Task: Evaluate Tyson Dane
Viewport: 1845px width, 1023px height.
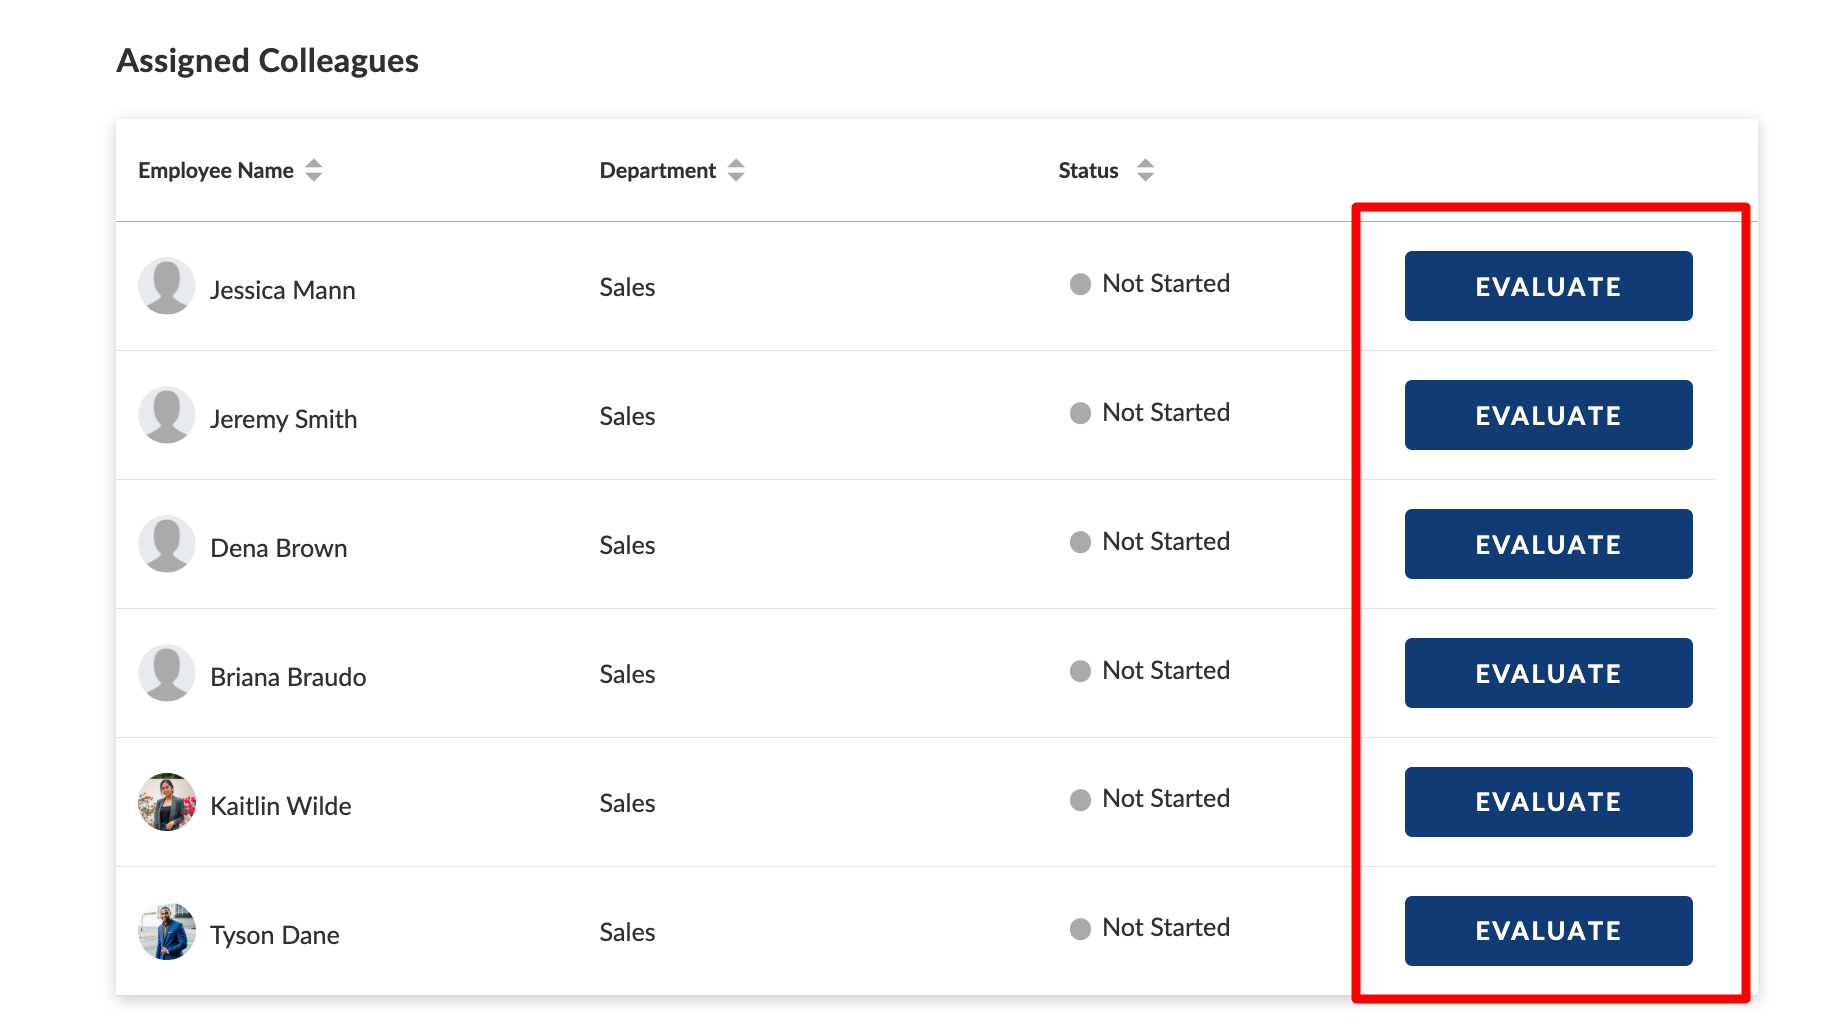Action: point(1548,931)
